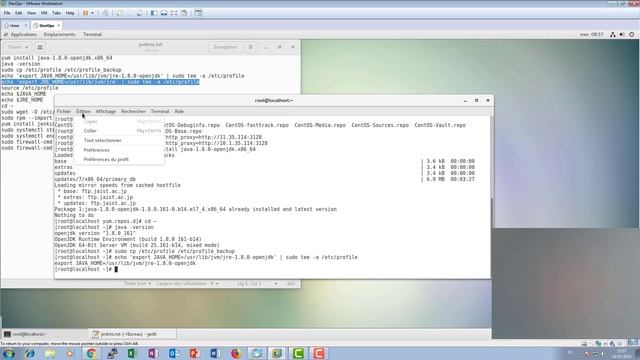Open the gedit hamburger menu
640x360 pixels.
pyautogui.click(x=251, y=47)
